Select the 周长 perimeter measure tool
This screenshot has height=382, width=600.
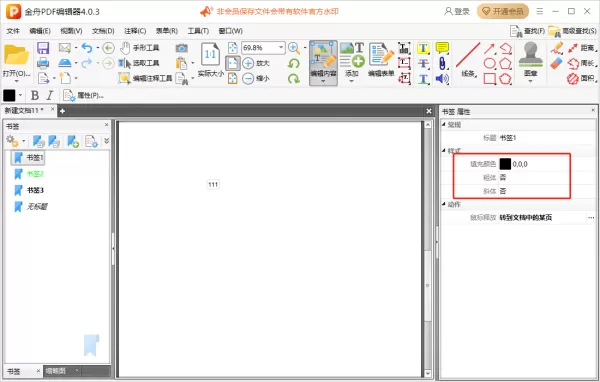[581, 63]
